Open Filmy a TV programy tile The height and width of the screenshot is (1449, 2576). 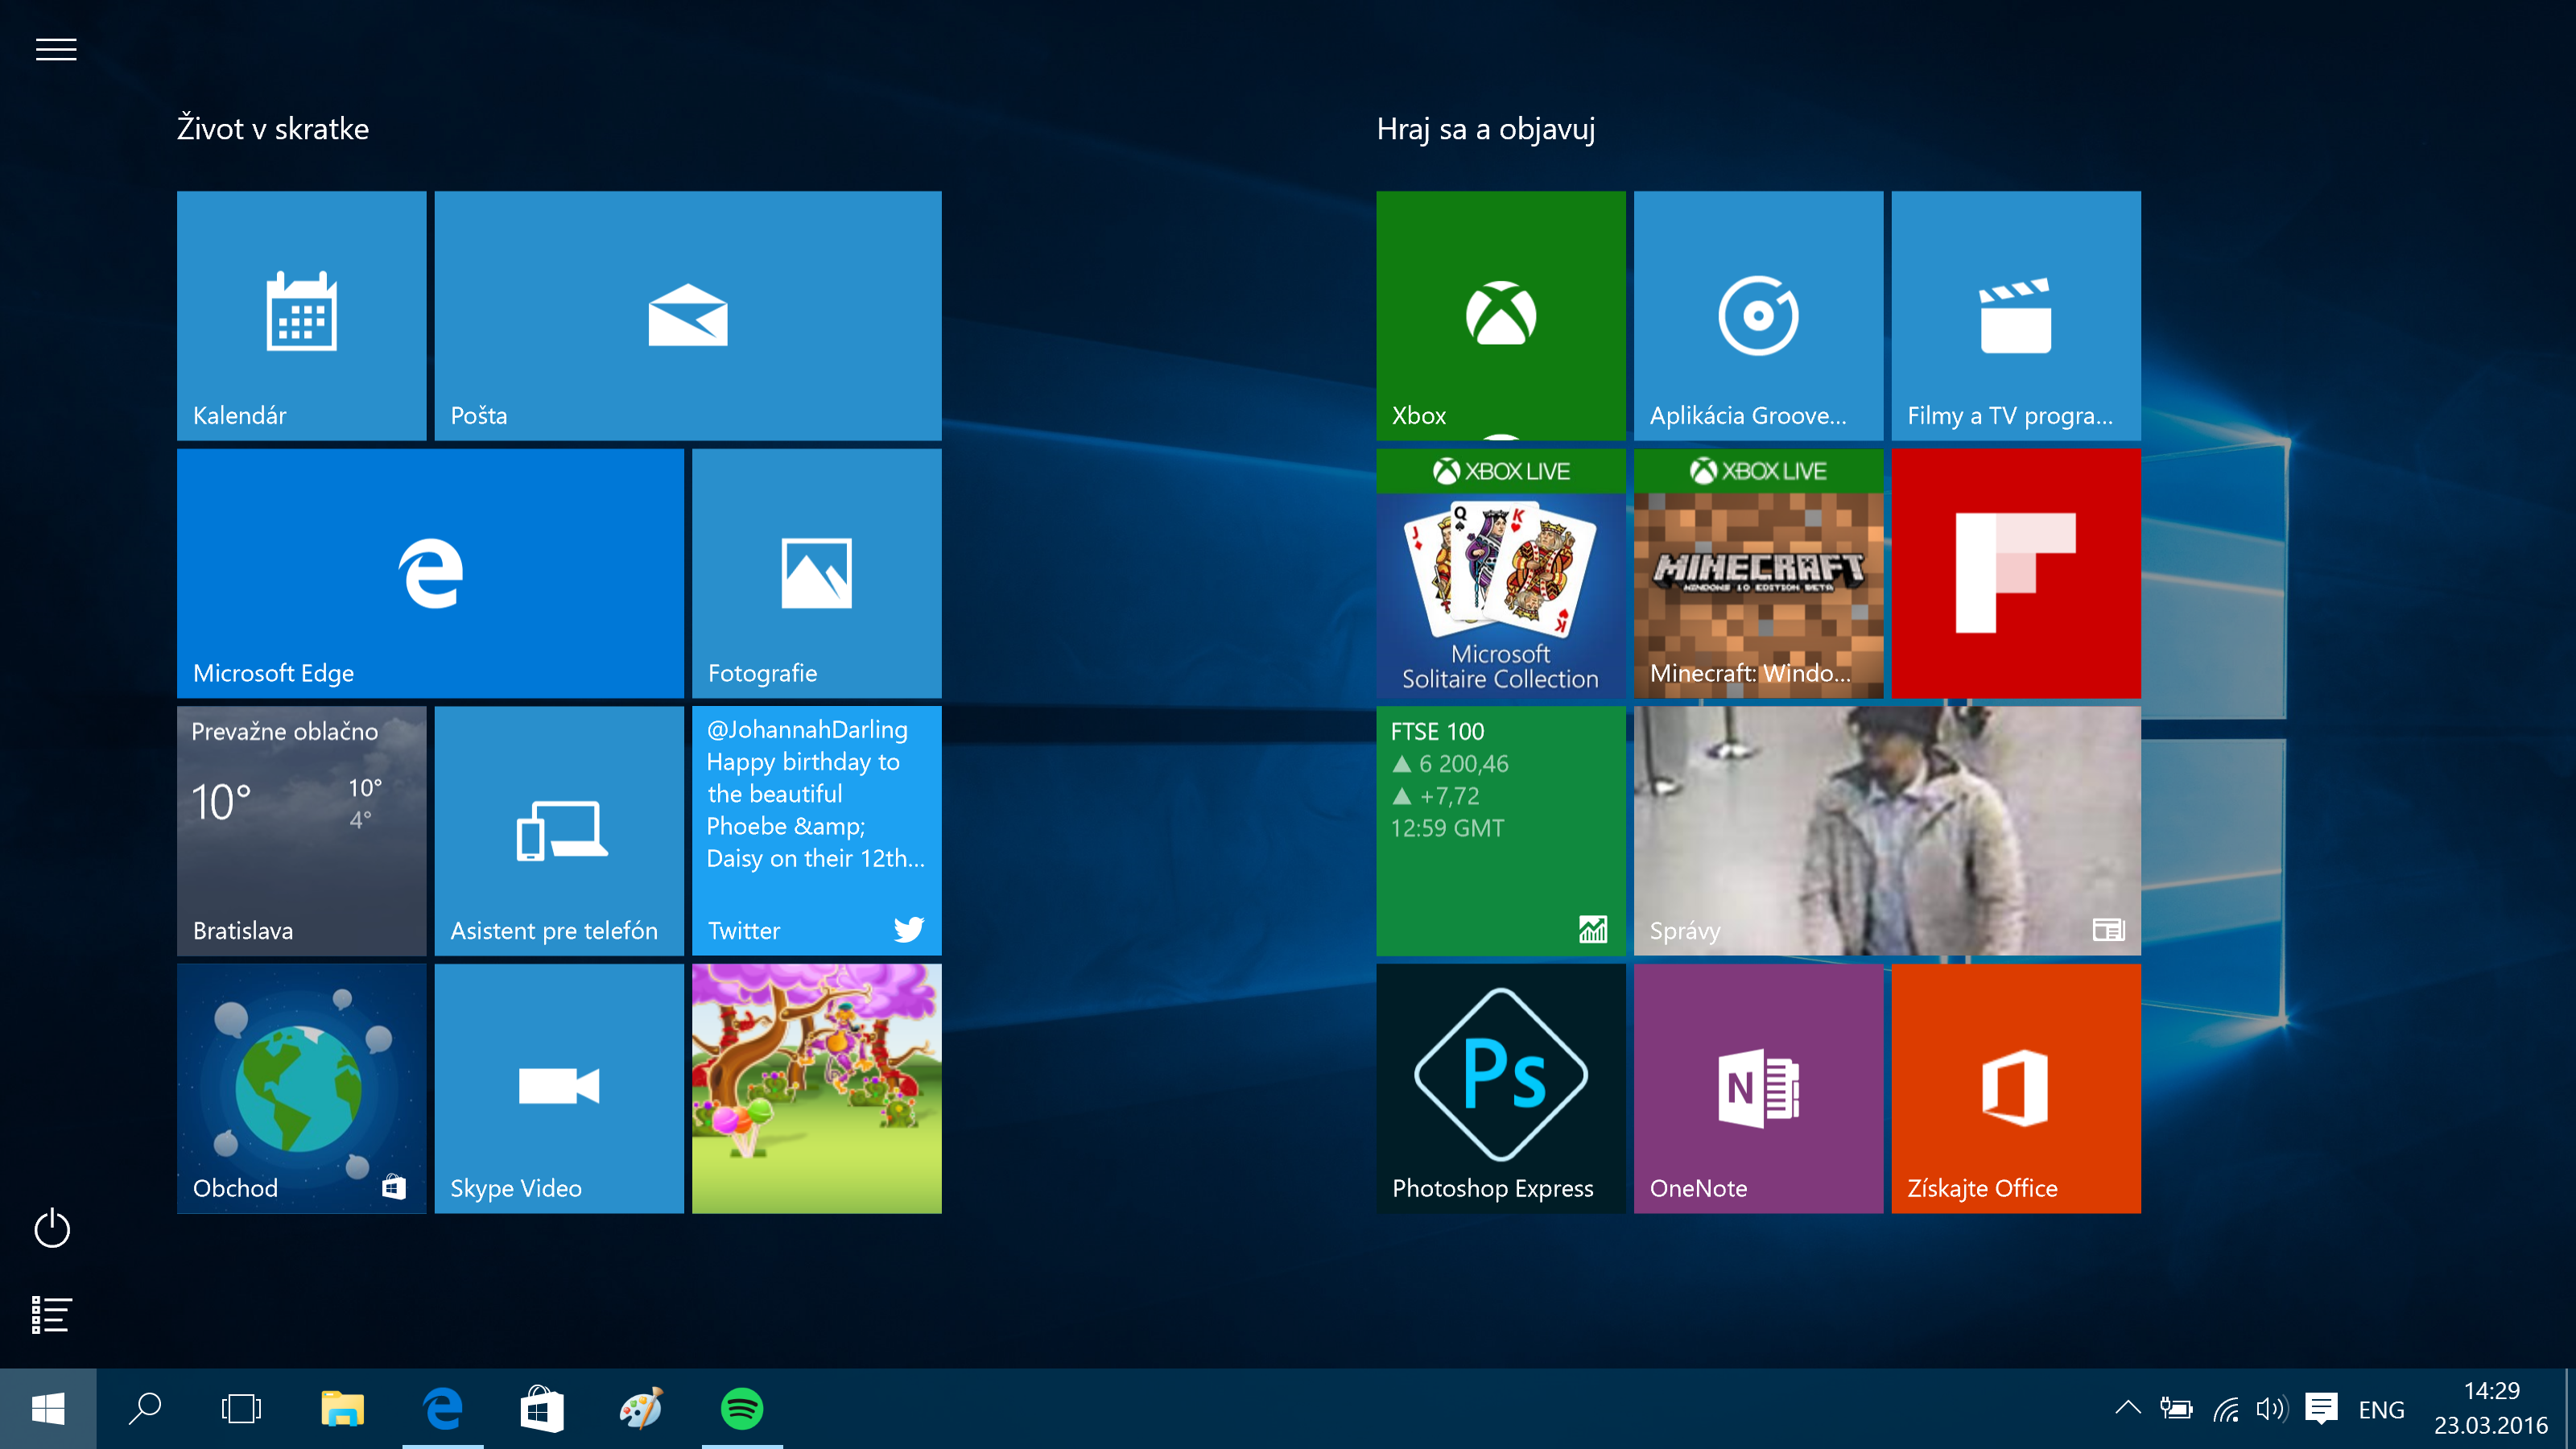(2015, 315)
